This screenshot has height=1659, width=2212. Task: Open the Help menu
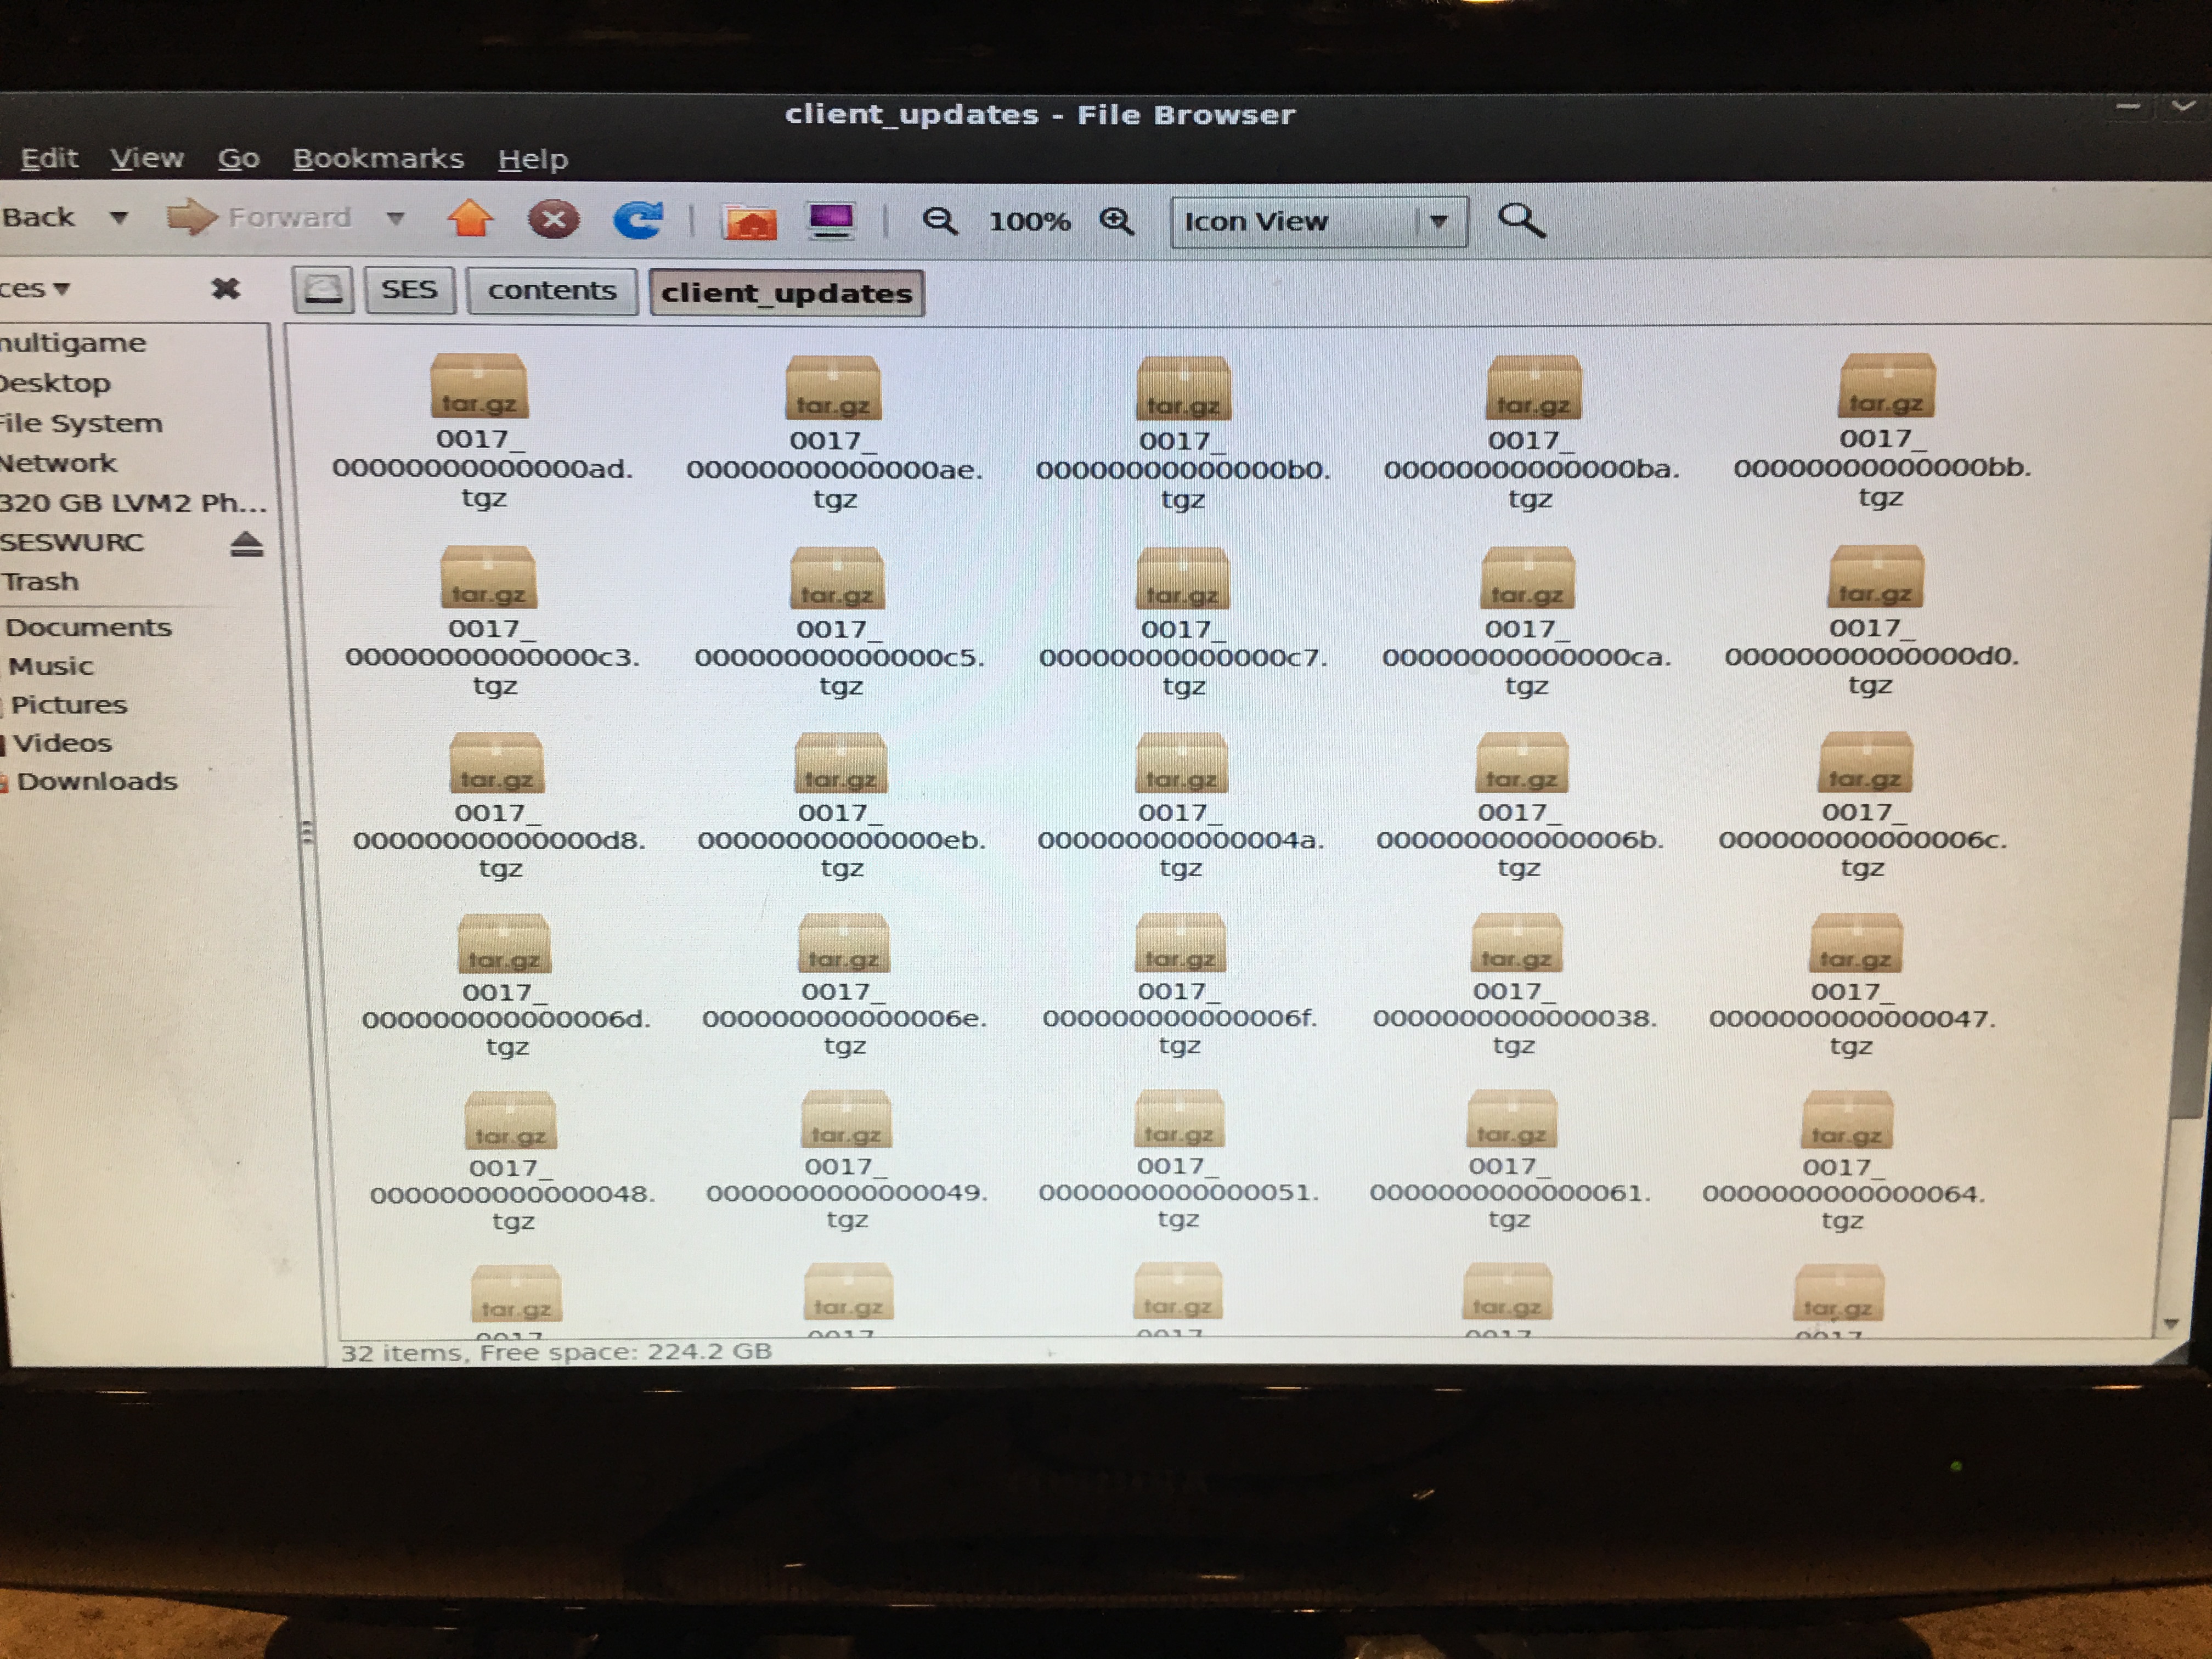point(533,159)
